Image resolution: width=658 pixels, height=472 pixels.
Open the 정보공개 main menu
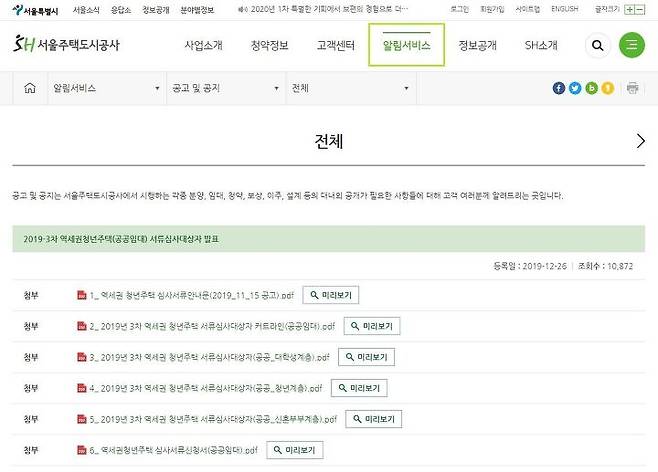click(x=478, y=45)
